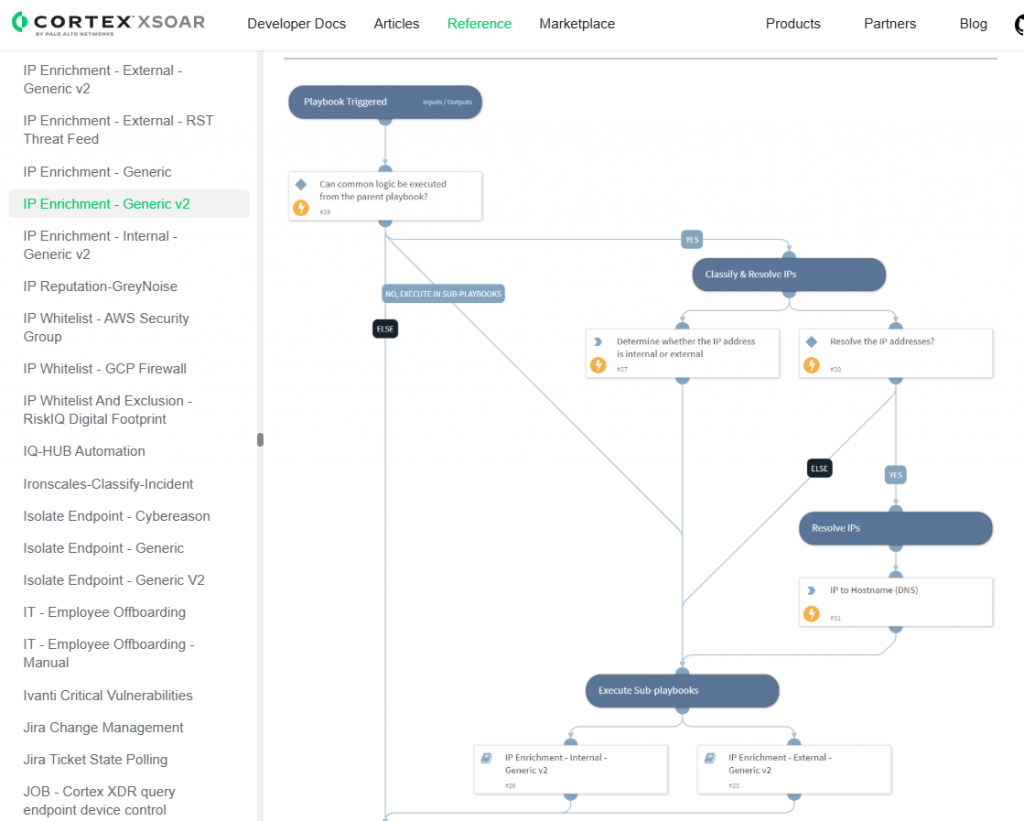
Task: Open IP Enrichment - External - RST Threat Feed
Action: click(x=118, y=129)
